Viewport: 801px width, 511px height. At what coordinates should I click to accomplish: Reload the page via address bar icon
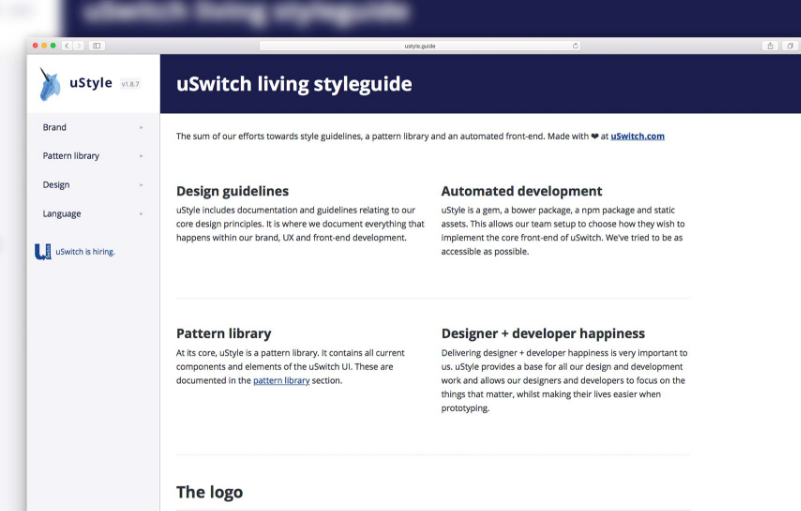575,46
